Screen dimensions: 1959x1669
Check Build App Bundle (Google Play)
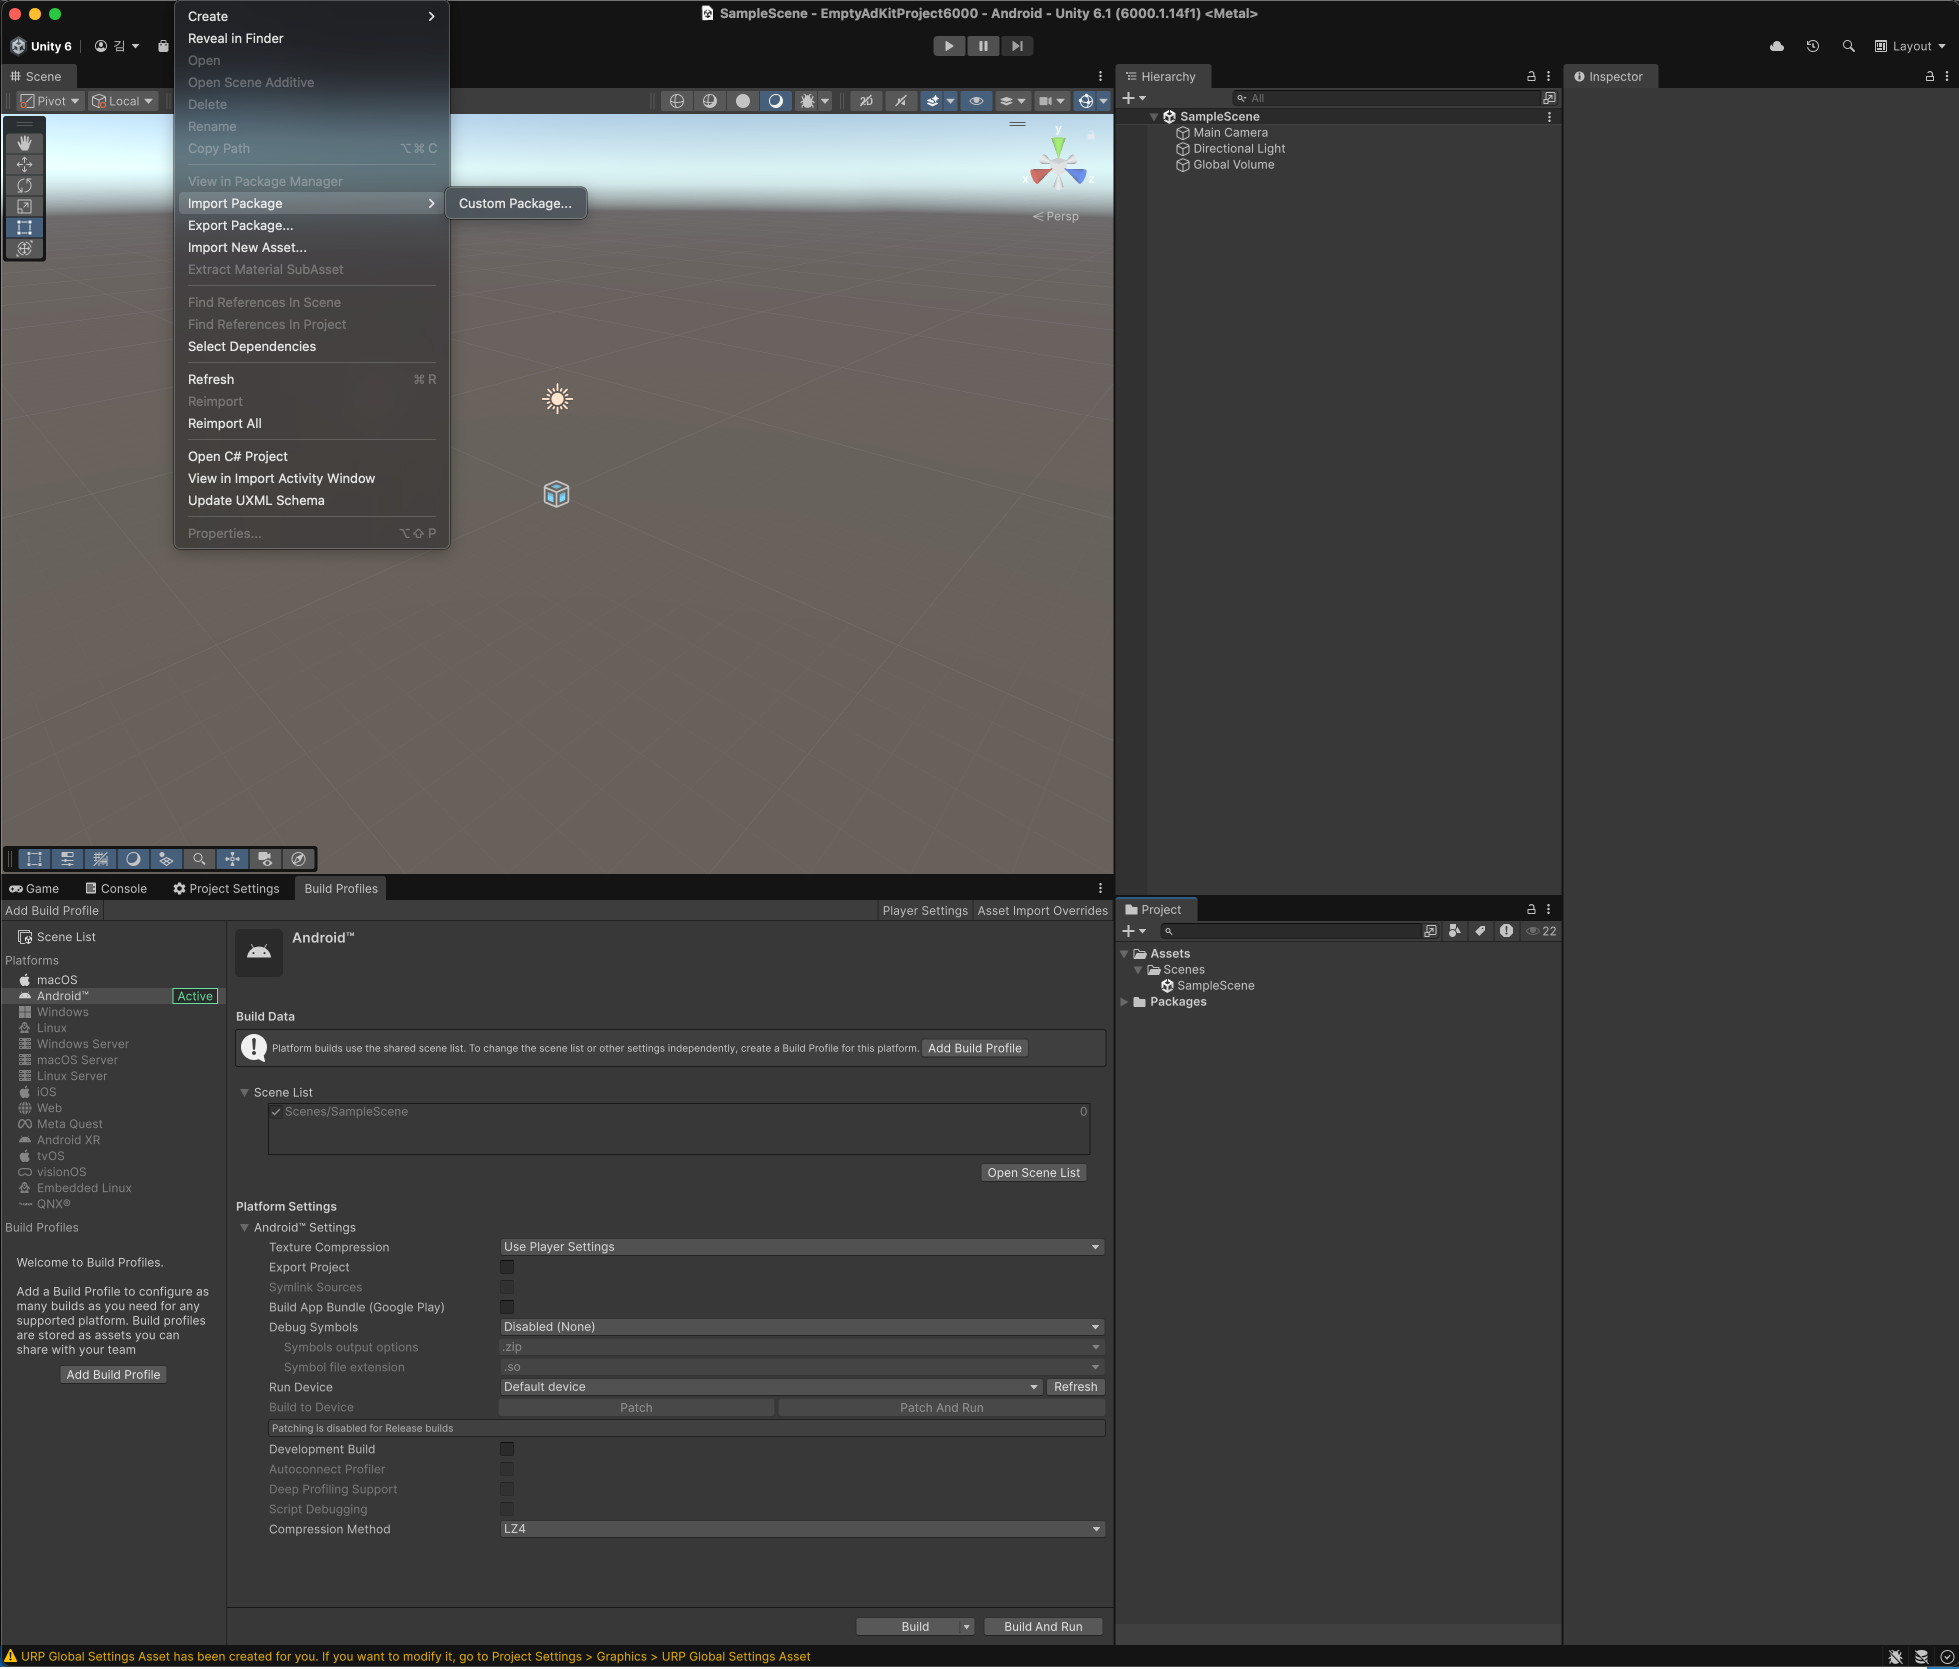(x=507, y=1307)
